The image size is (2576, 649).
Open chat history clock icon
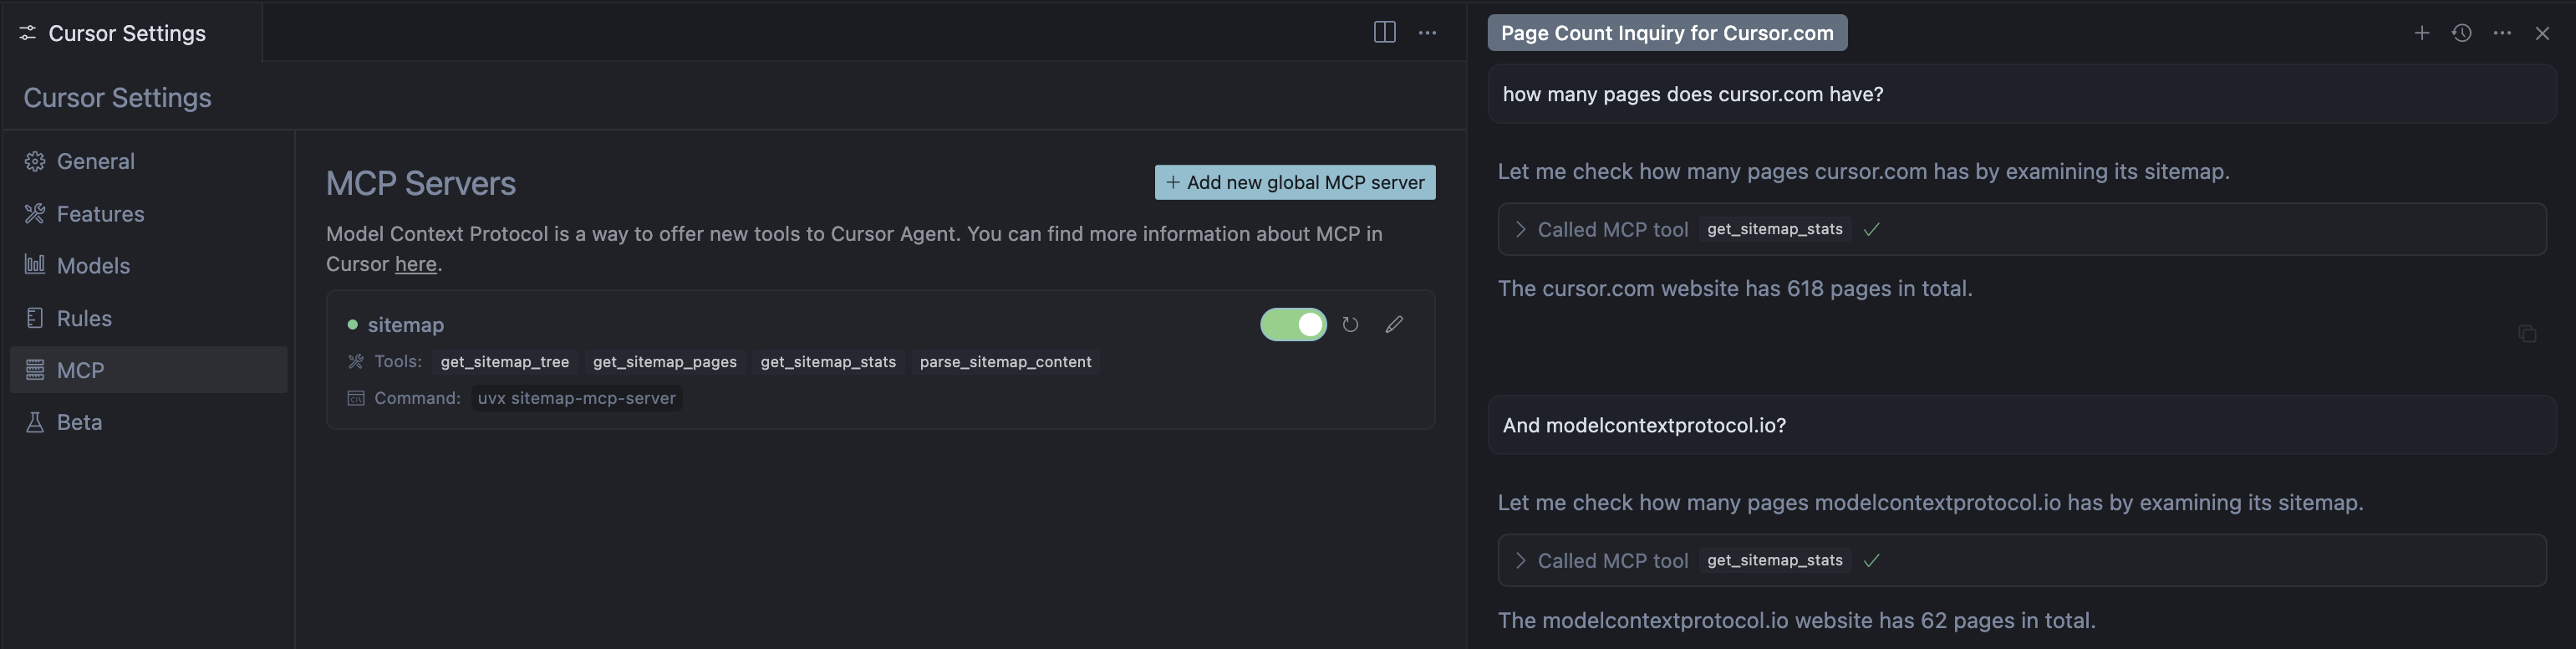(2462, 33)
